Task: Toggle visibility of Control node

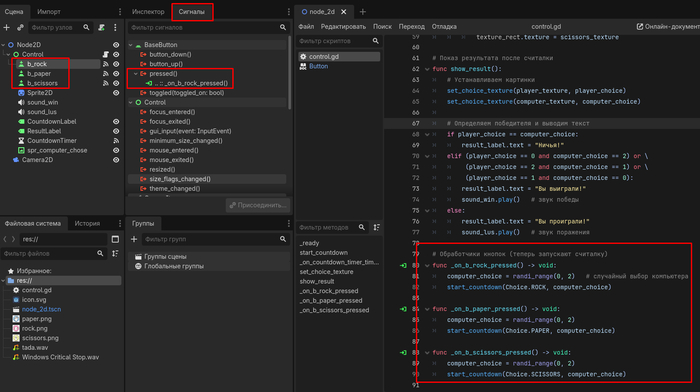Action: pos(116,54)
